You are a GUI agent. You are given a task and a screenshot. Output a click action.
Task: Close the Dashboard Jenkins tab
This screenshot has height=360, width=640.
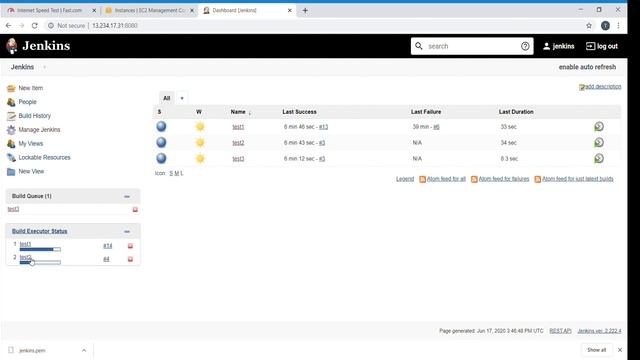click(x=290, y=11)
